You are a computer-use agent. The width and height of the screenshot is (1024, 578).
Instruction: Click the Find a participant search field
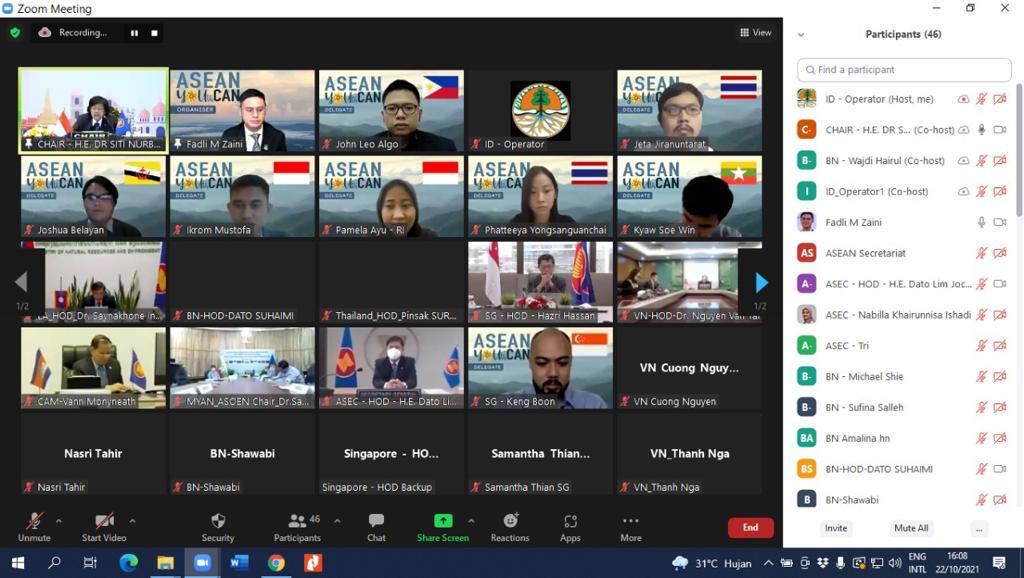[904, 70]
